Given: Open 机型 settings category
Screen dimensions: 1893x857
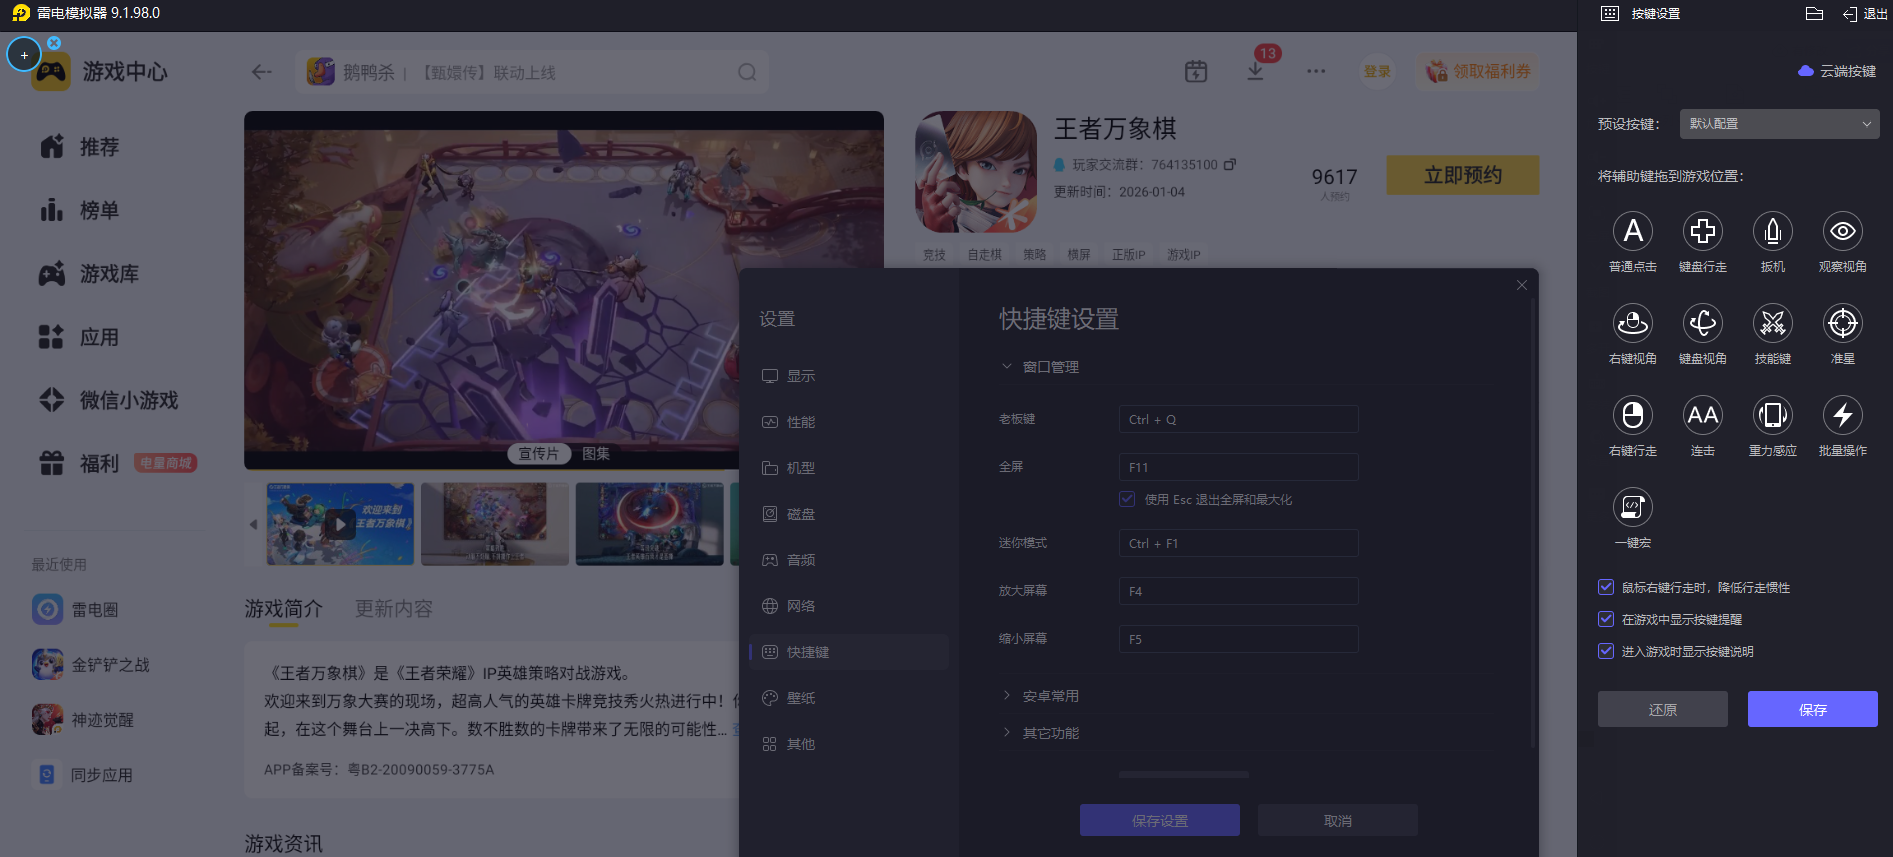Looking at the screenshot, I should tap(849, 468).
